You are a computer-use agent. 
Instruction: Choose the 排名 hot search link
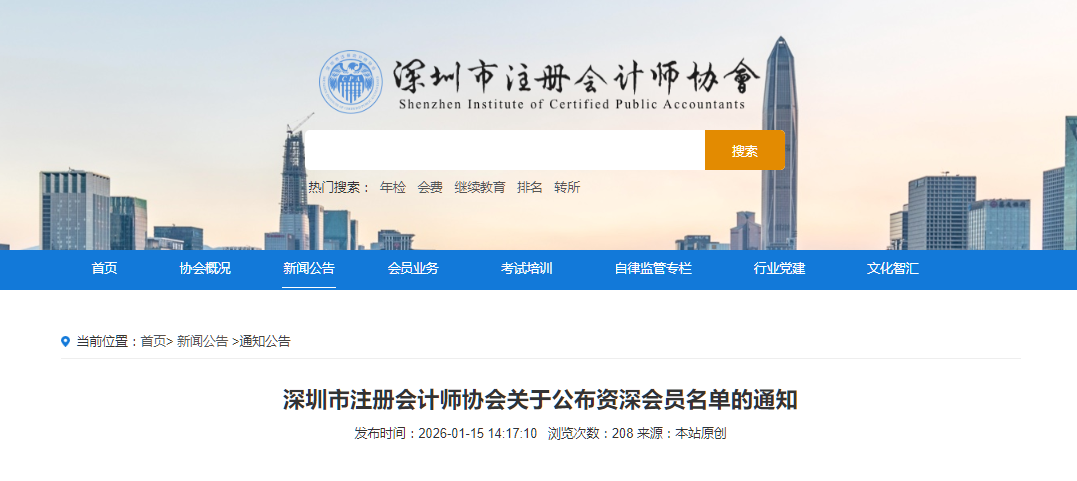(530, 187)
